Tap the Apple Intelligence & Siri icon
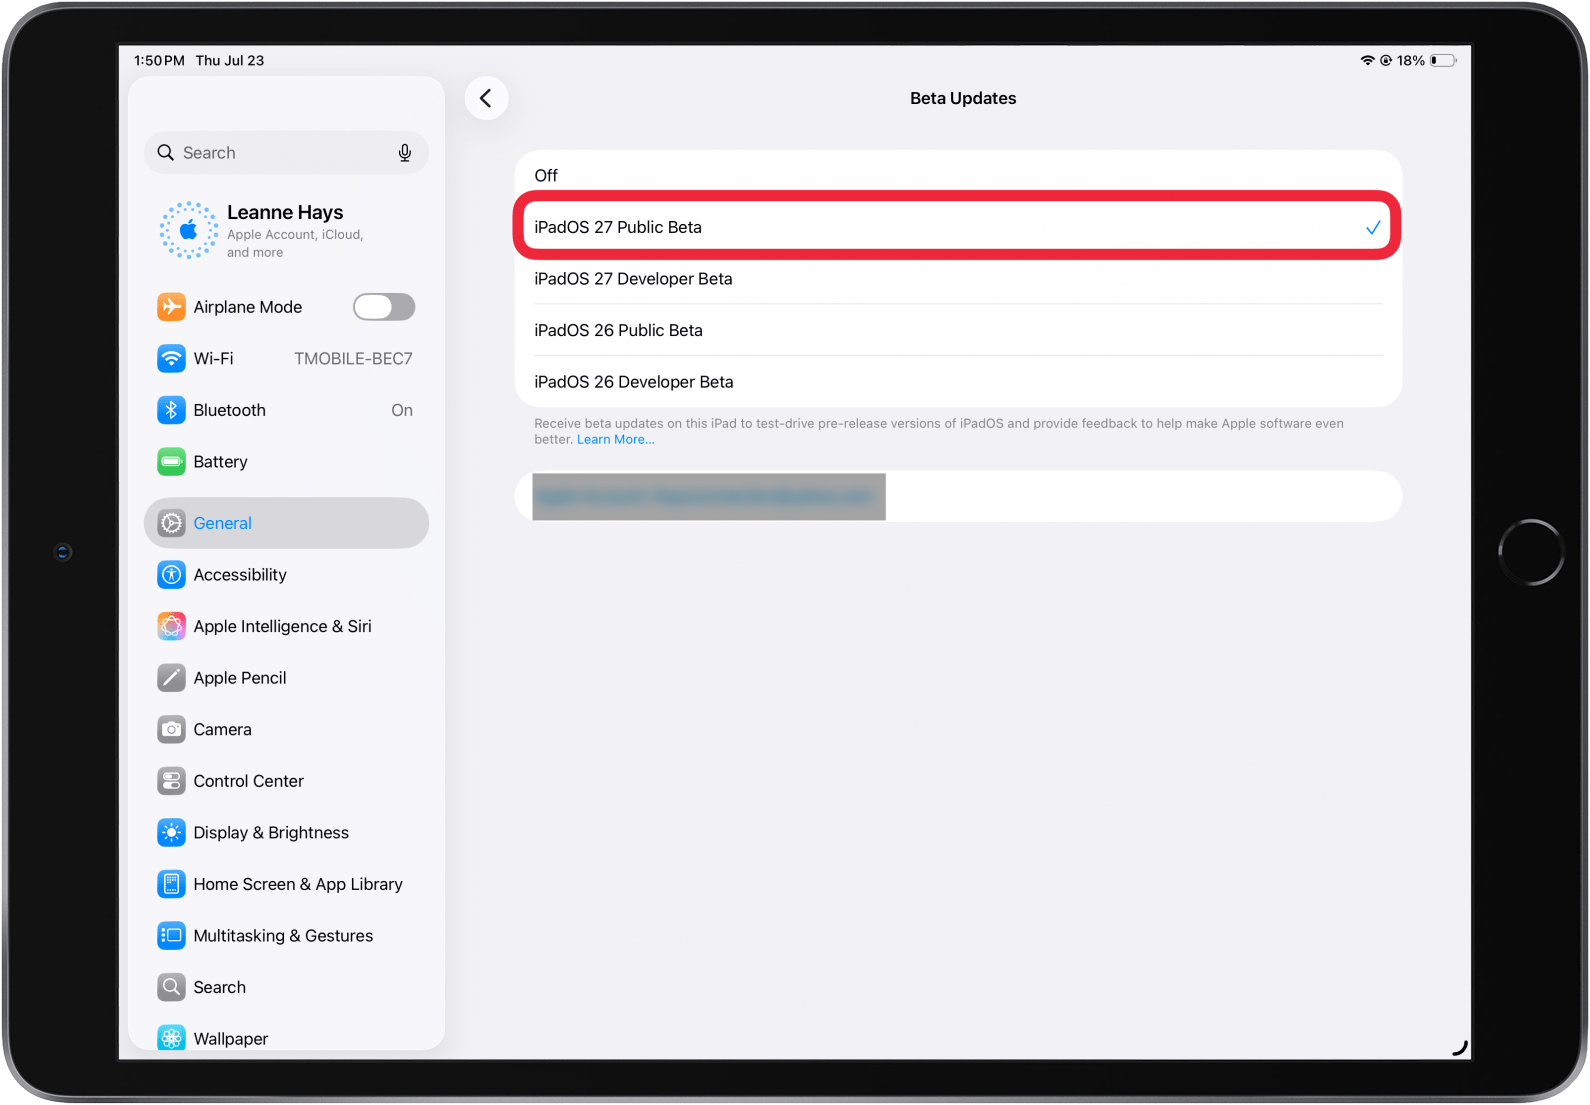1590x1105 pixels. (x=171, y=626)
